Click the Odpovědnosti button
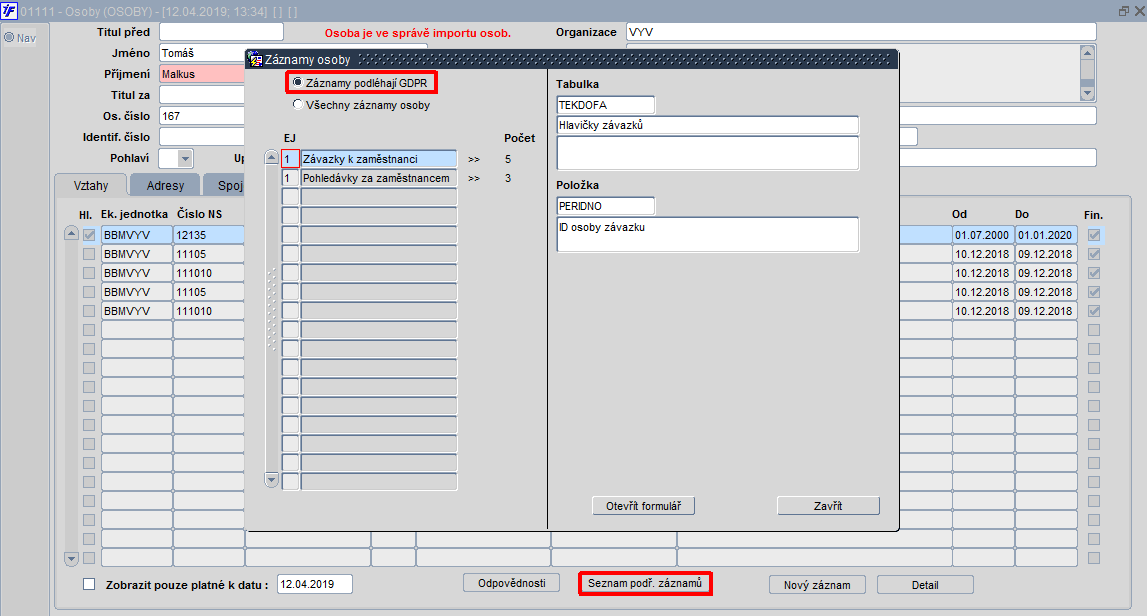Screen dimensions: 1147x616 point(511,583)
